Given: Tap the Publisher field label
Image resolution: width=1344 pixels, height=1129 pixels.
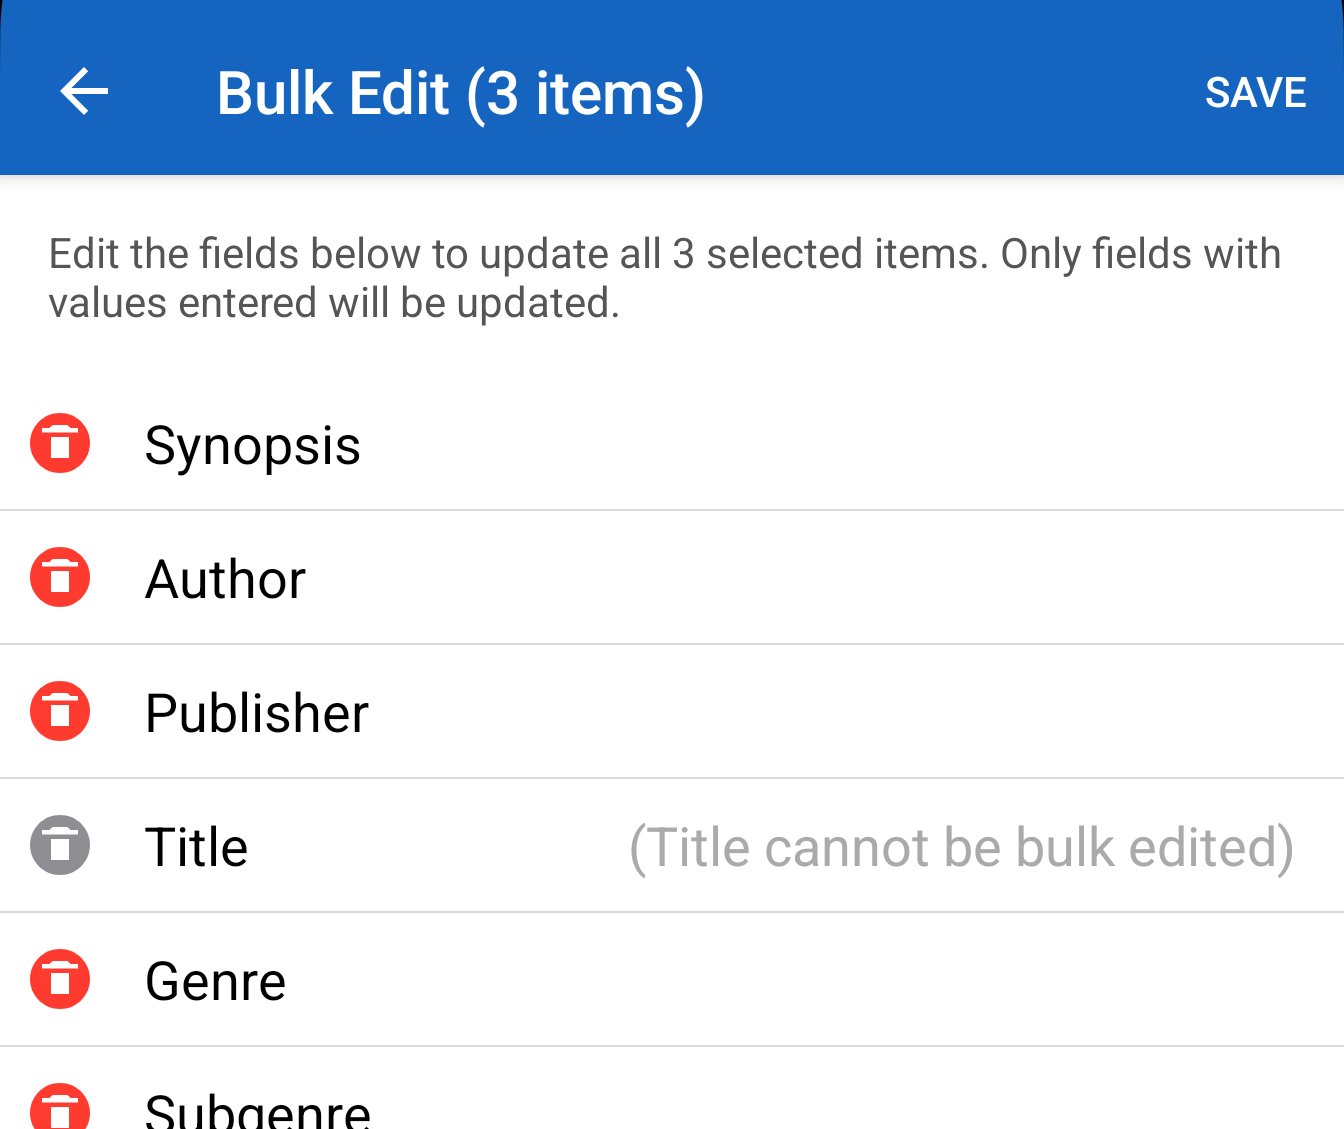Looking at the screenshot, I should coord(257,713).
